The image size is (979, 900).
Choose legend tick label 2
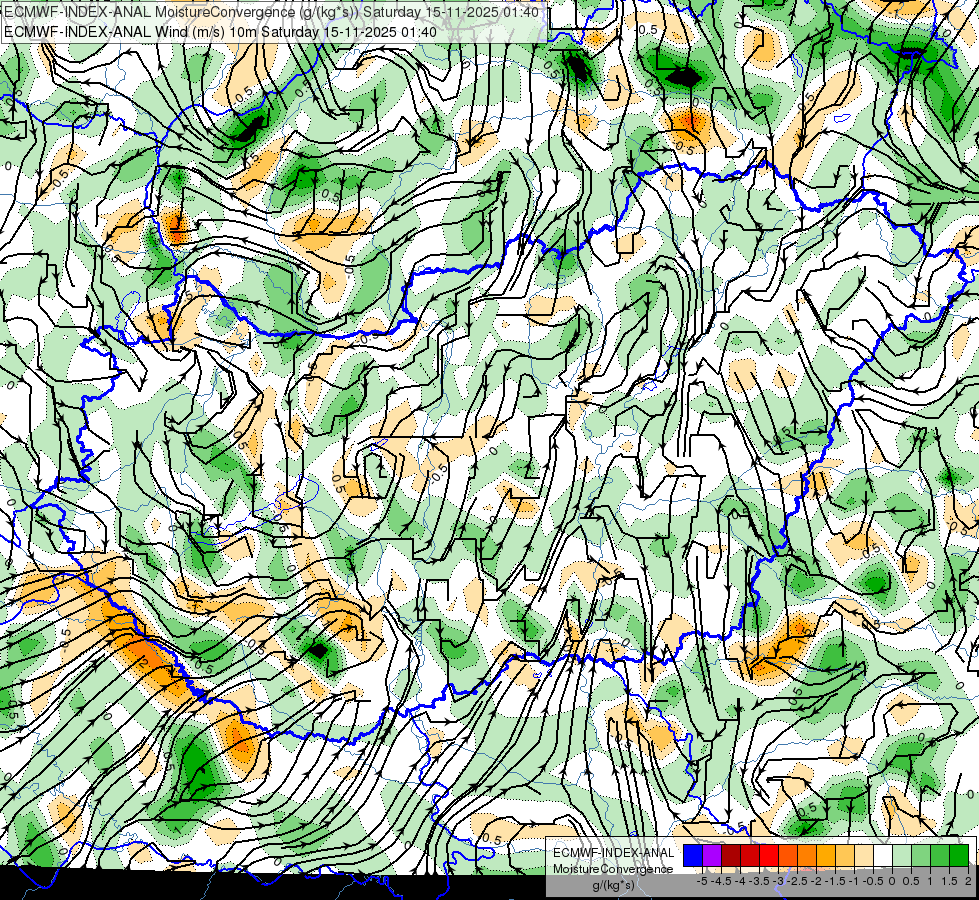click(968, 881)
